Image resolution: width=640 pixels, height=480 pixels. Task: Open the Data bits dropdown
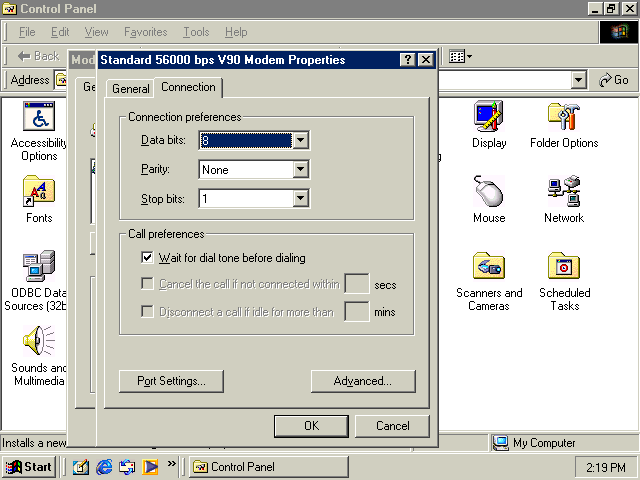(x=300, y=140)
